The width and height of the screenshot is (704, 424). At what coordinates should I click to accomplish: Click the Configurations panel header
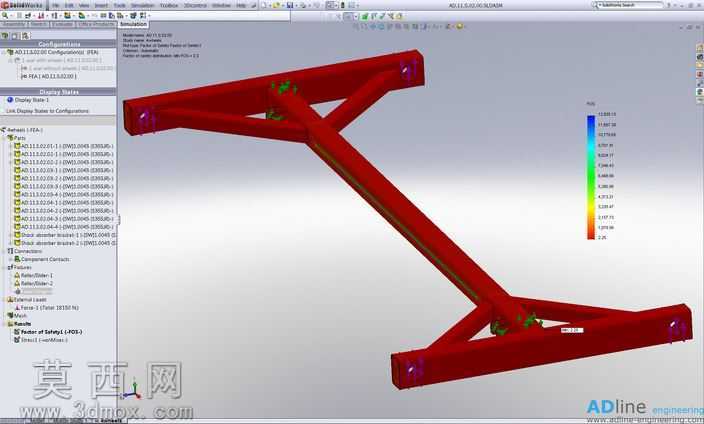click(58, 44)
